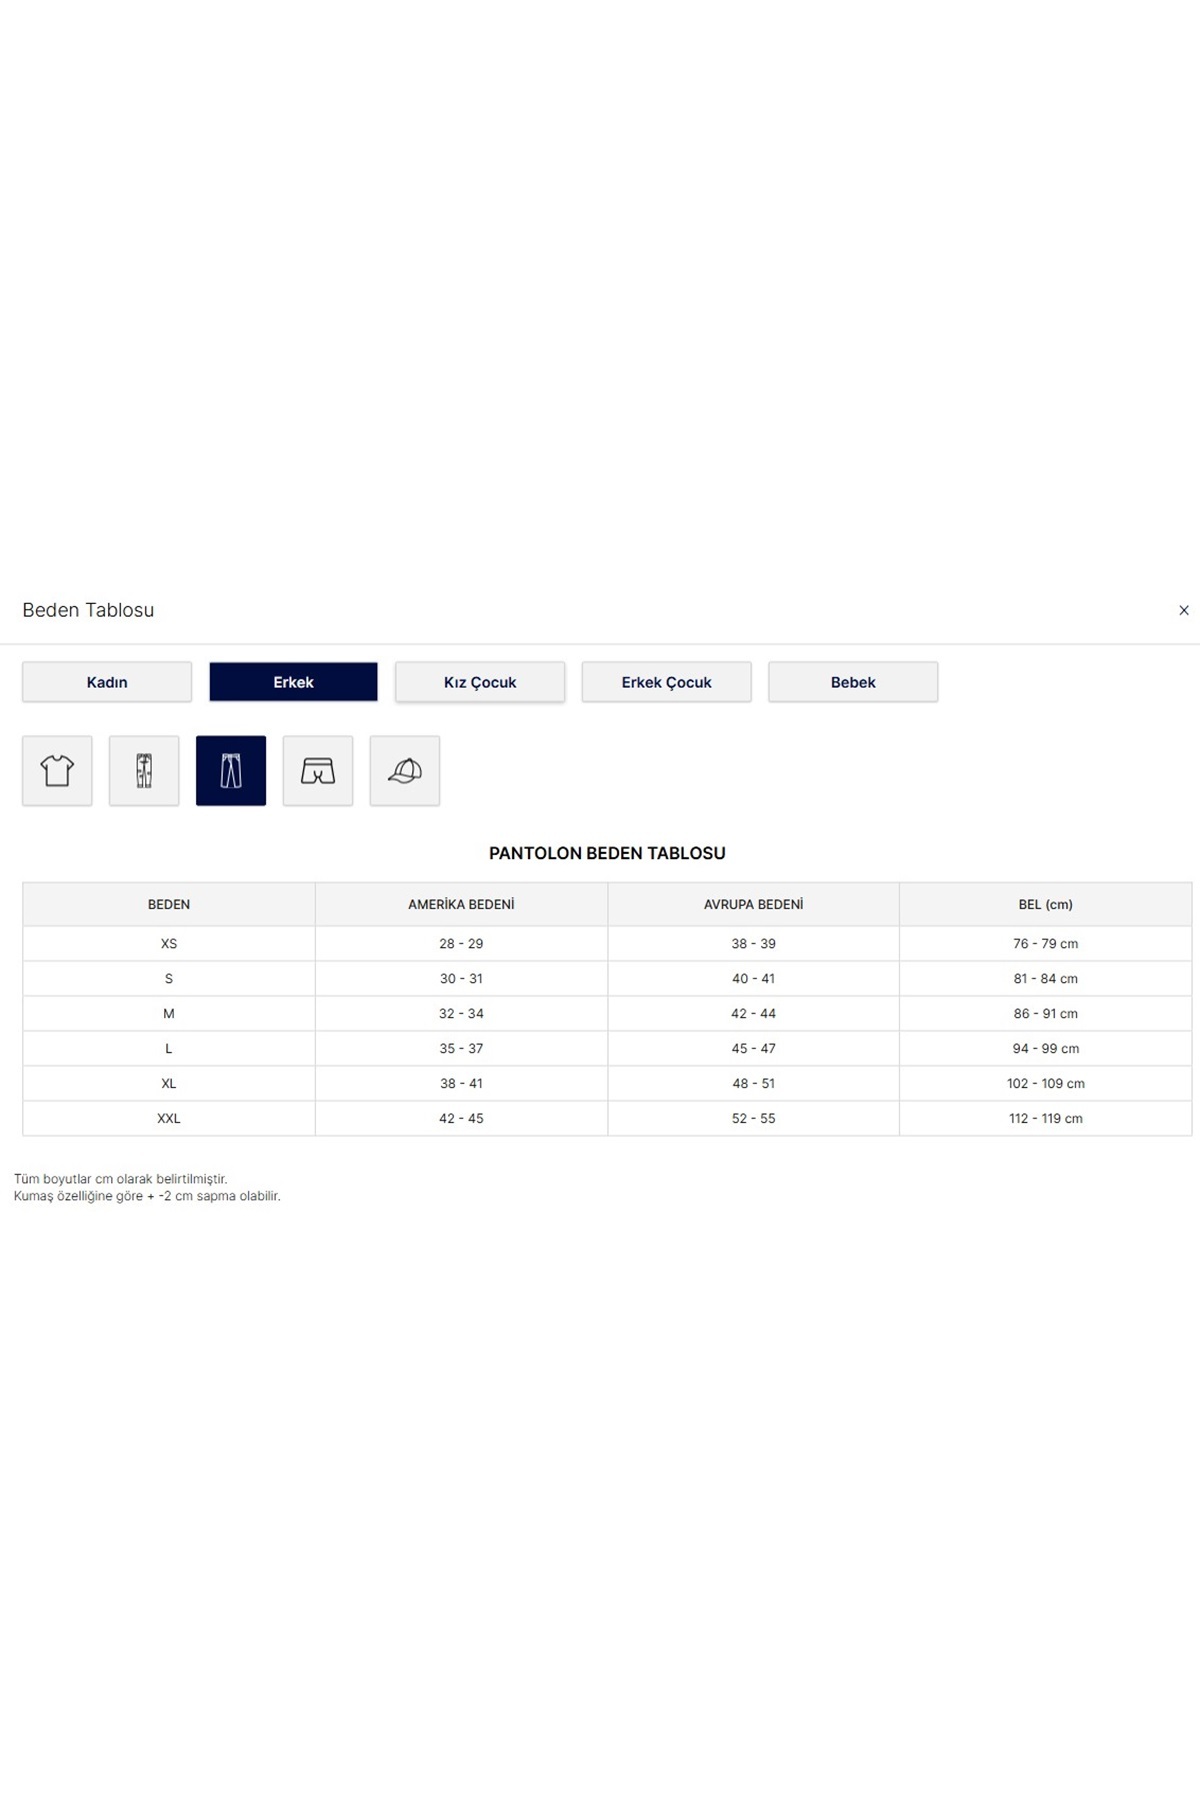
Task: Select the patterned jeans size chart icon
Action: [144, 771]
